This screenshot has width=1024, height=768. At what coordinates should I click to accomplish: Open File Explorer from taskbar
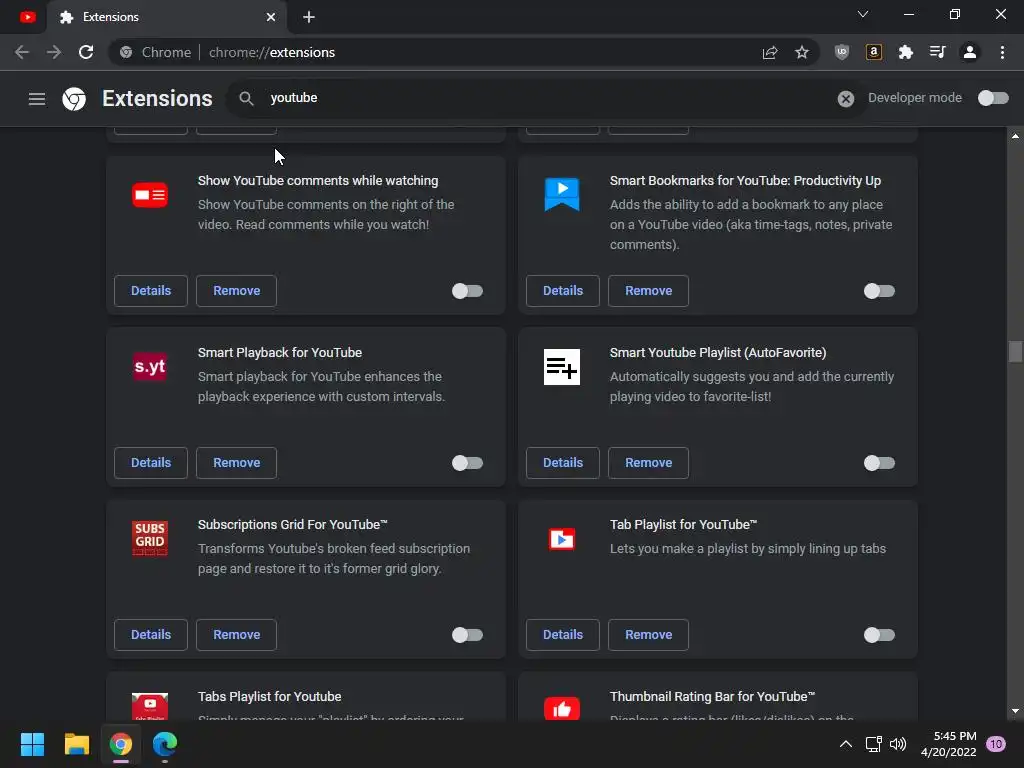pos(76,744)
